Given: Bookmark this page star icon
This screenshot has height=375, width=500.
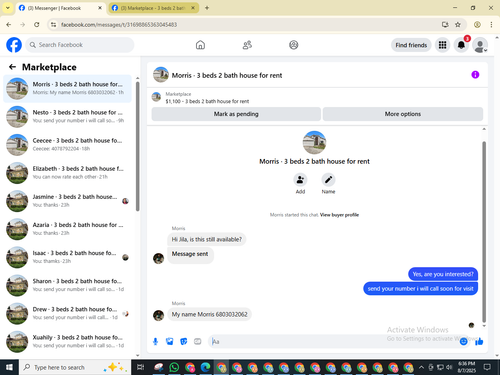Looking at the screenshot, I should pyautogui.click(x=458, y=25).
